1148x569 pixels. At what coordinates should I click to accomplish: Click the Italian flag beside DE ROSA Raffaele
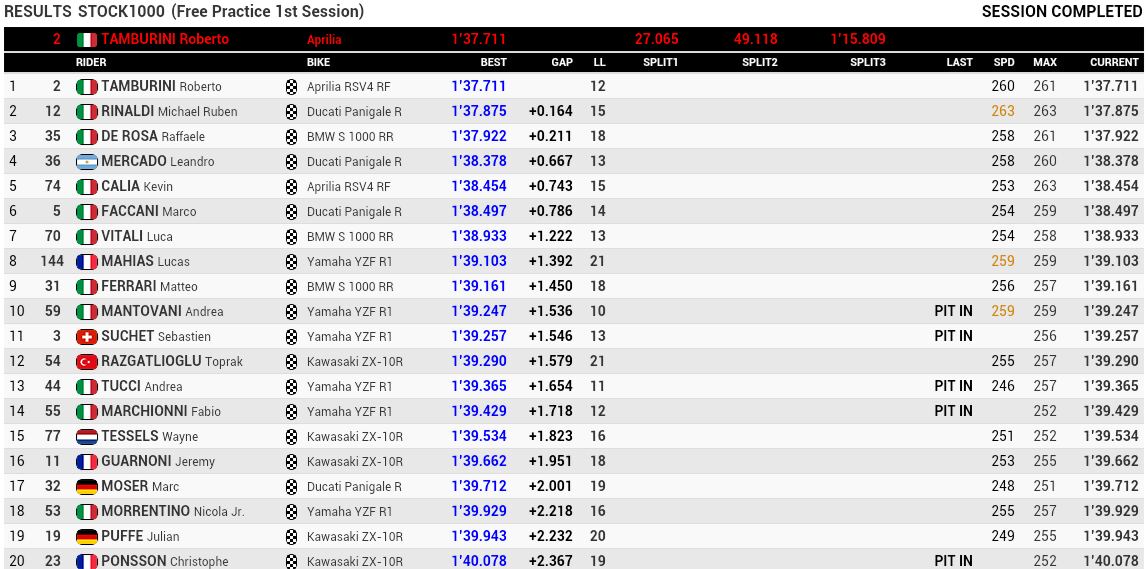pos(86,137)
